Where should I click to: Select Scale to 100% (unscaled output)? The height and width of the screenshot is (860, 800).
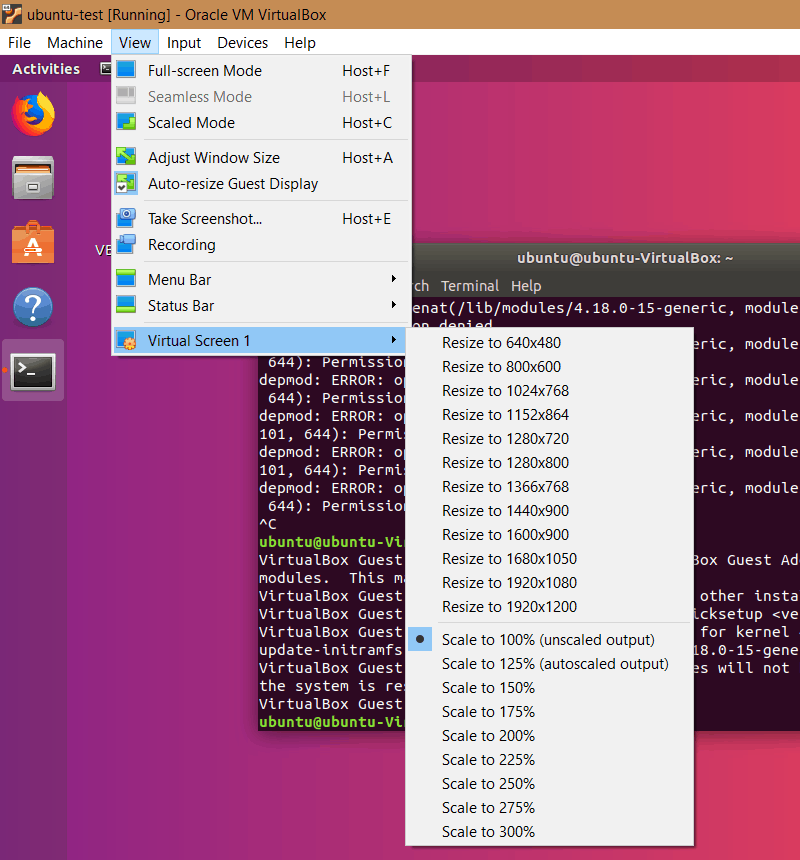(547, 639)
